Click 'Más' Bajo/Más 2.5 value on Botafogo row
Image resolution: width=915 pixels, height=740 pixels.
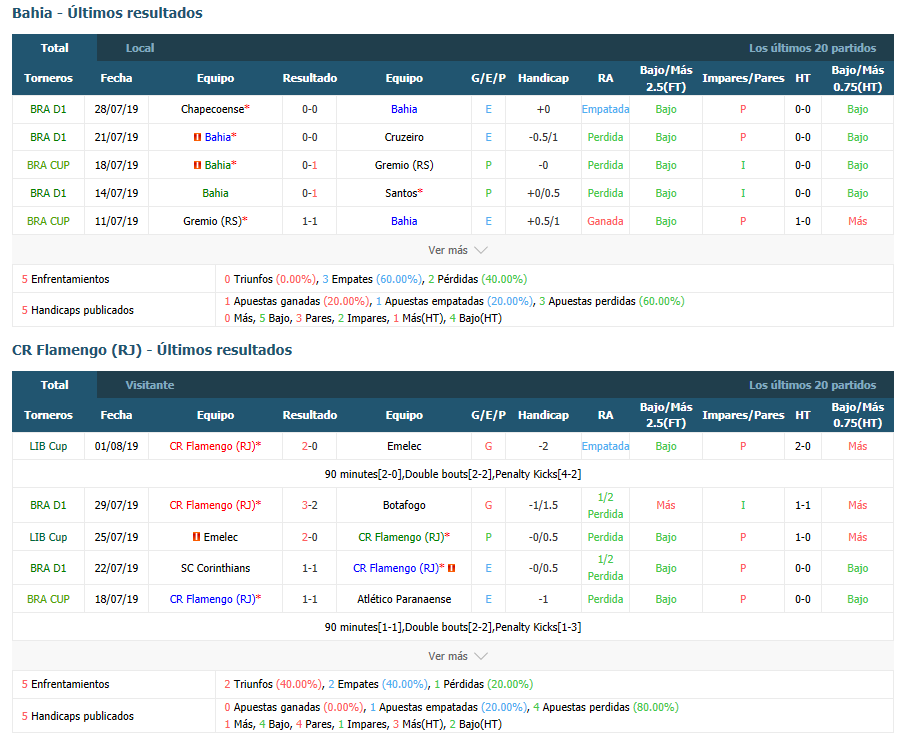[665, 505]
